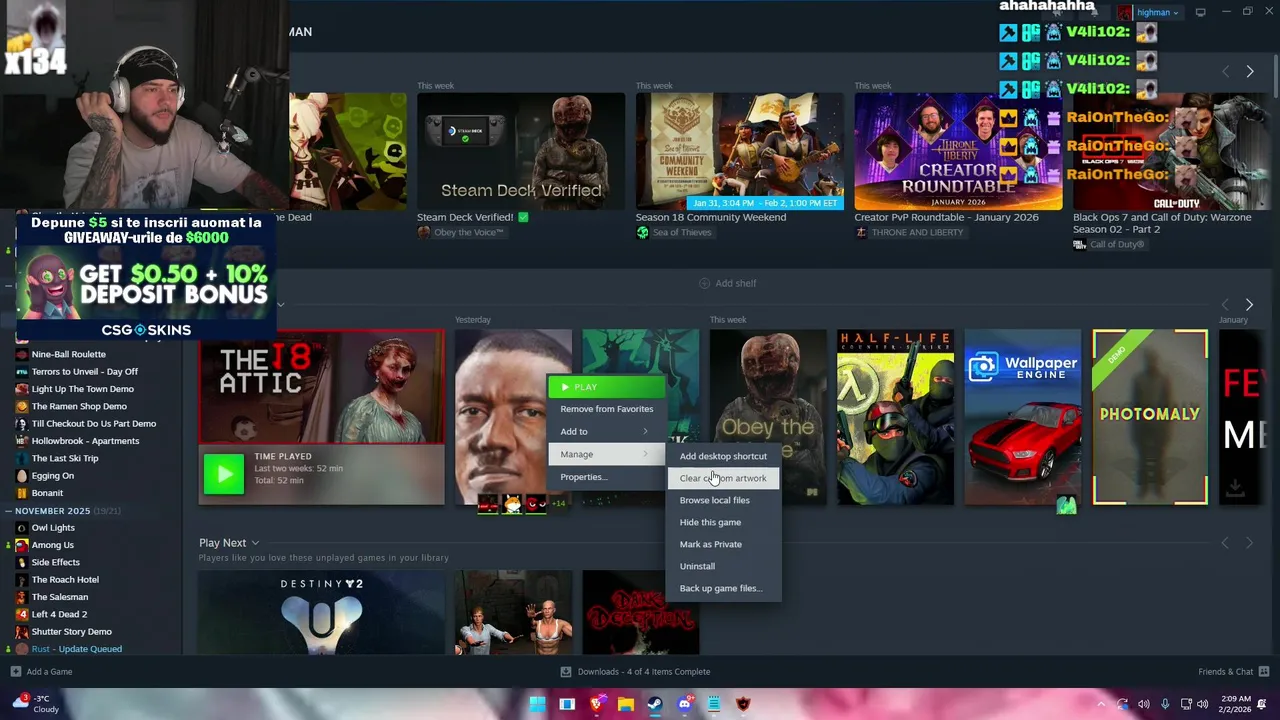The height and width of the screenshot is (720, 1280).
Task: Open Black Ops 7 Warzone Season 02 article
Action: pyautogui.click(x=1162, y=223)
